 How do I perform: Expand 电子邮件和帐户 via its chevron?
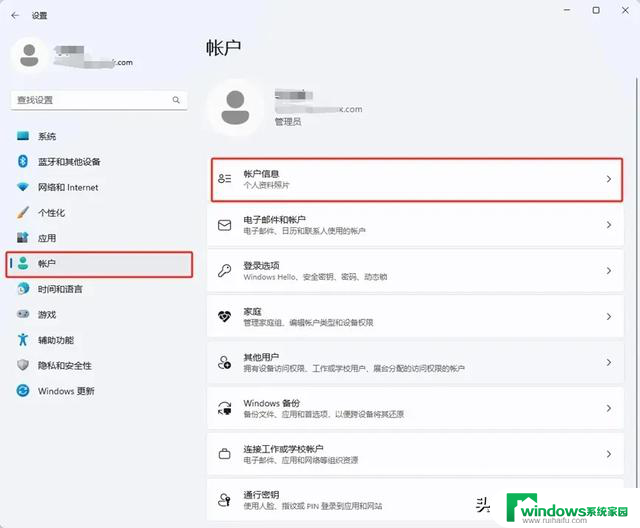coord(609,225)
